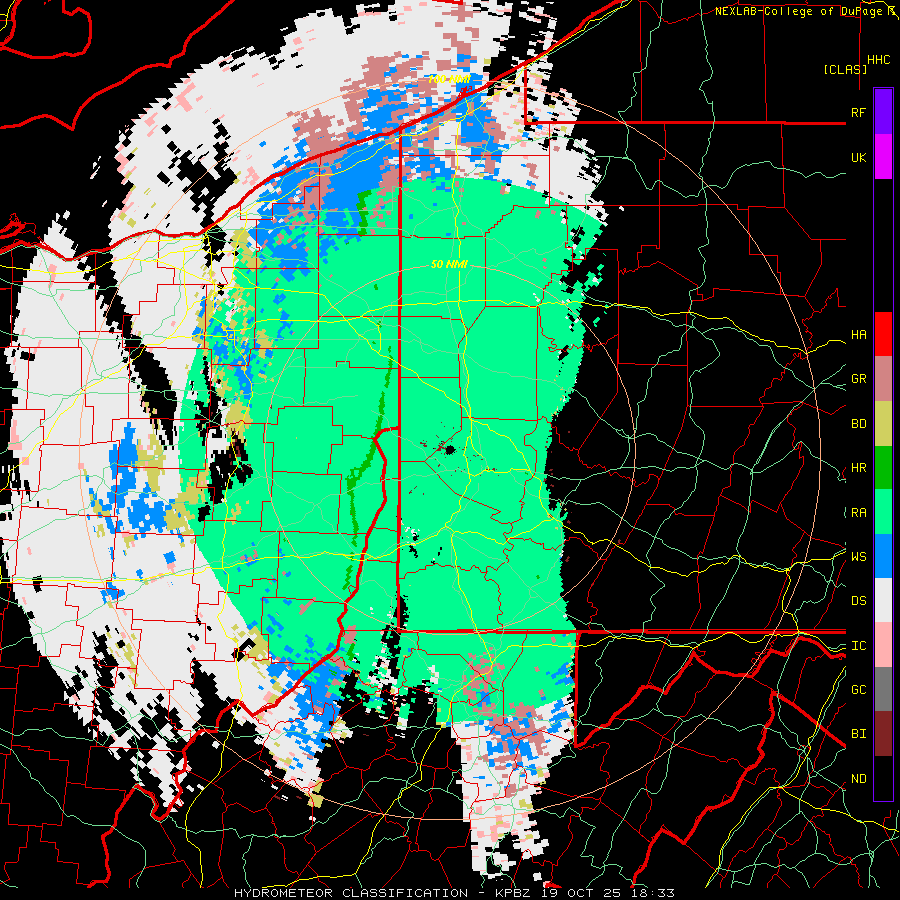This screenshot has height=900, width=900.
Task: Click the magenta UK legend color swatch
Action: (883, 157)
